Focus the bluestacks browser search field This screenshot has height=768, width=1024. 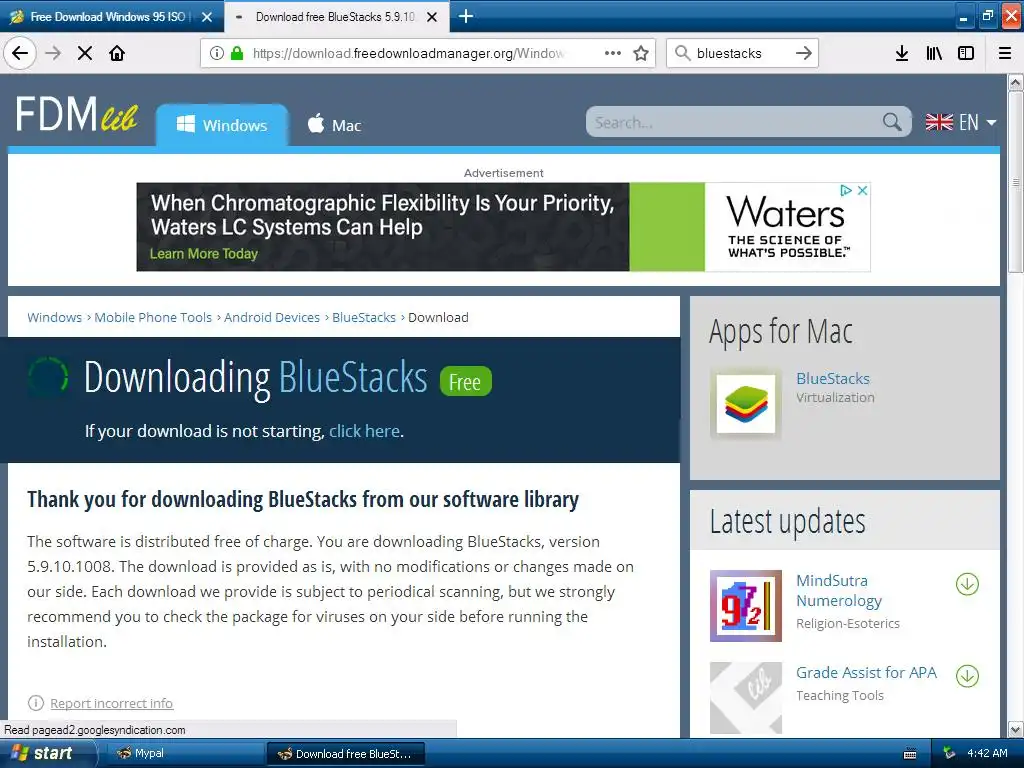pos(741,53)
